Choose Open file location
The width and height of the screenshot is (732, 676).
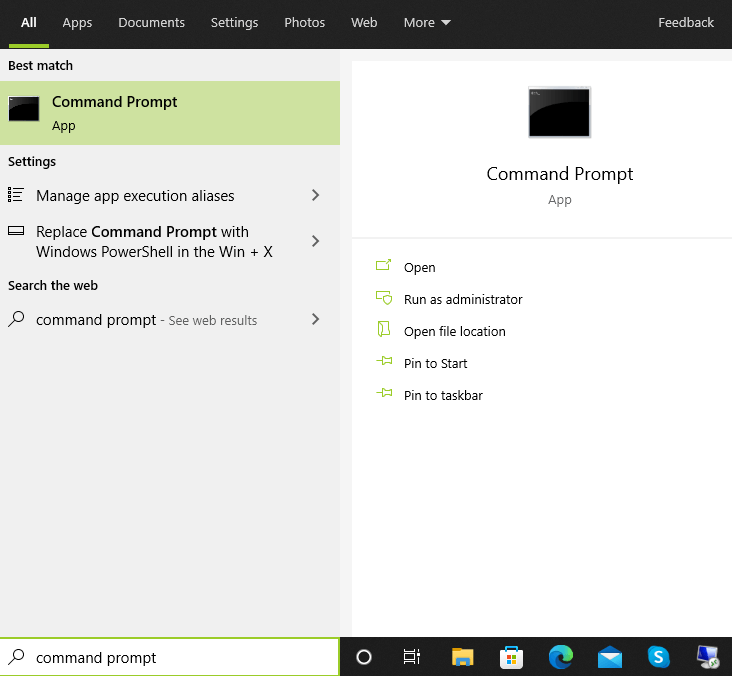[455, 331]
